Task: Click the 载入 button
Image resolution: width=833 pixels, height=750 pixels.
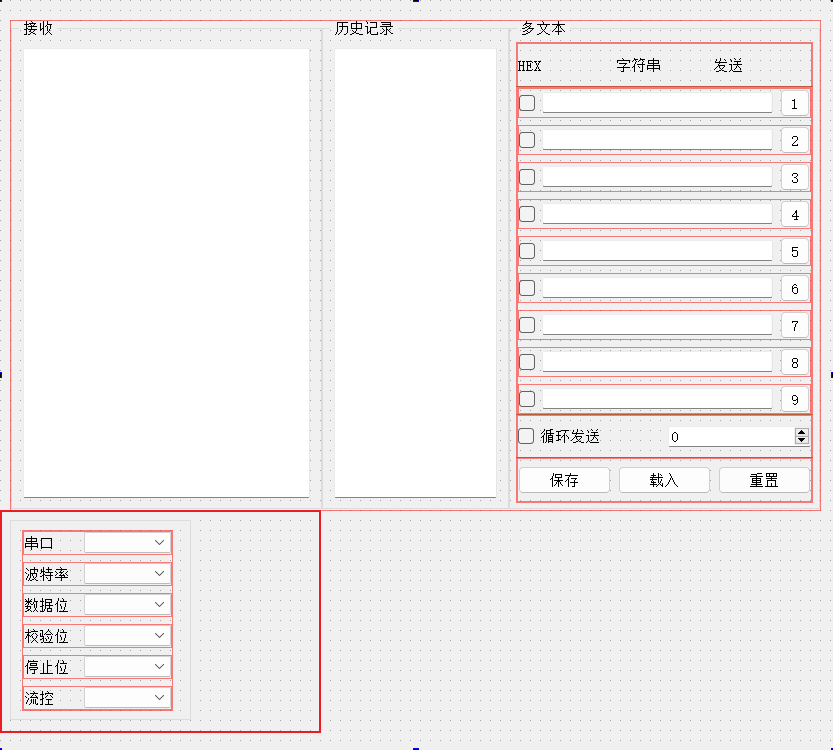Action: (664, 480)
